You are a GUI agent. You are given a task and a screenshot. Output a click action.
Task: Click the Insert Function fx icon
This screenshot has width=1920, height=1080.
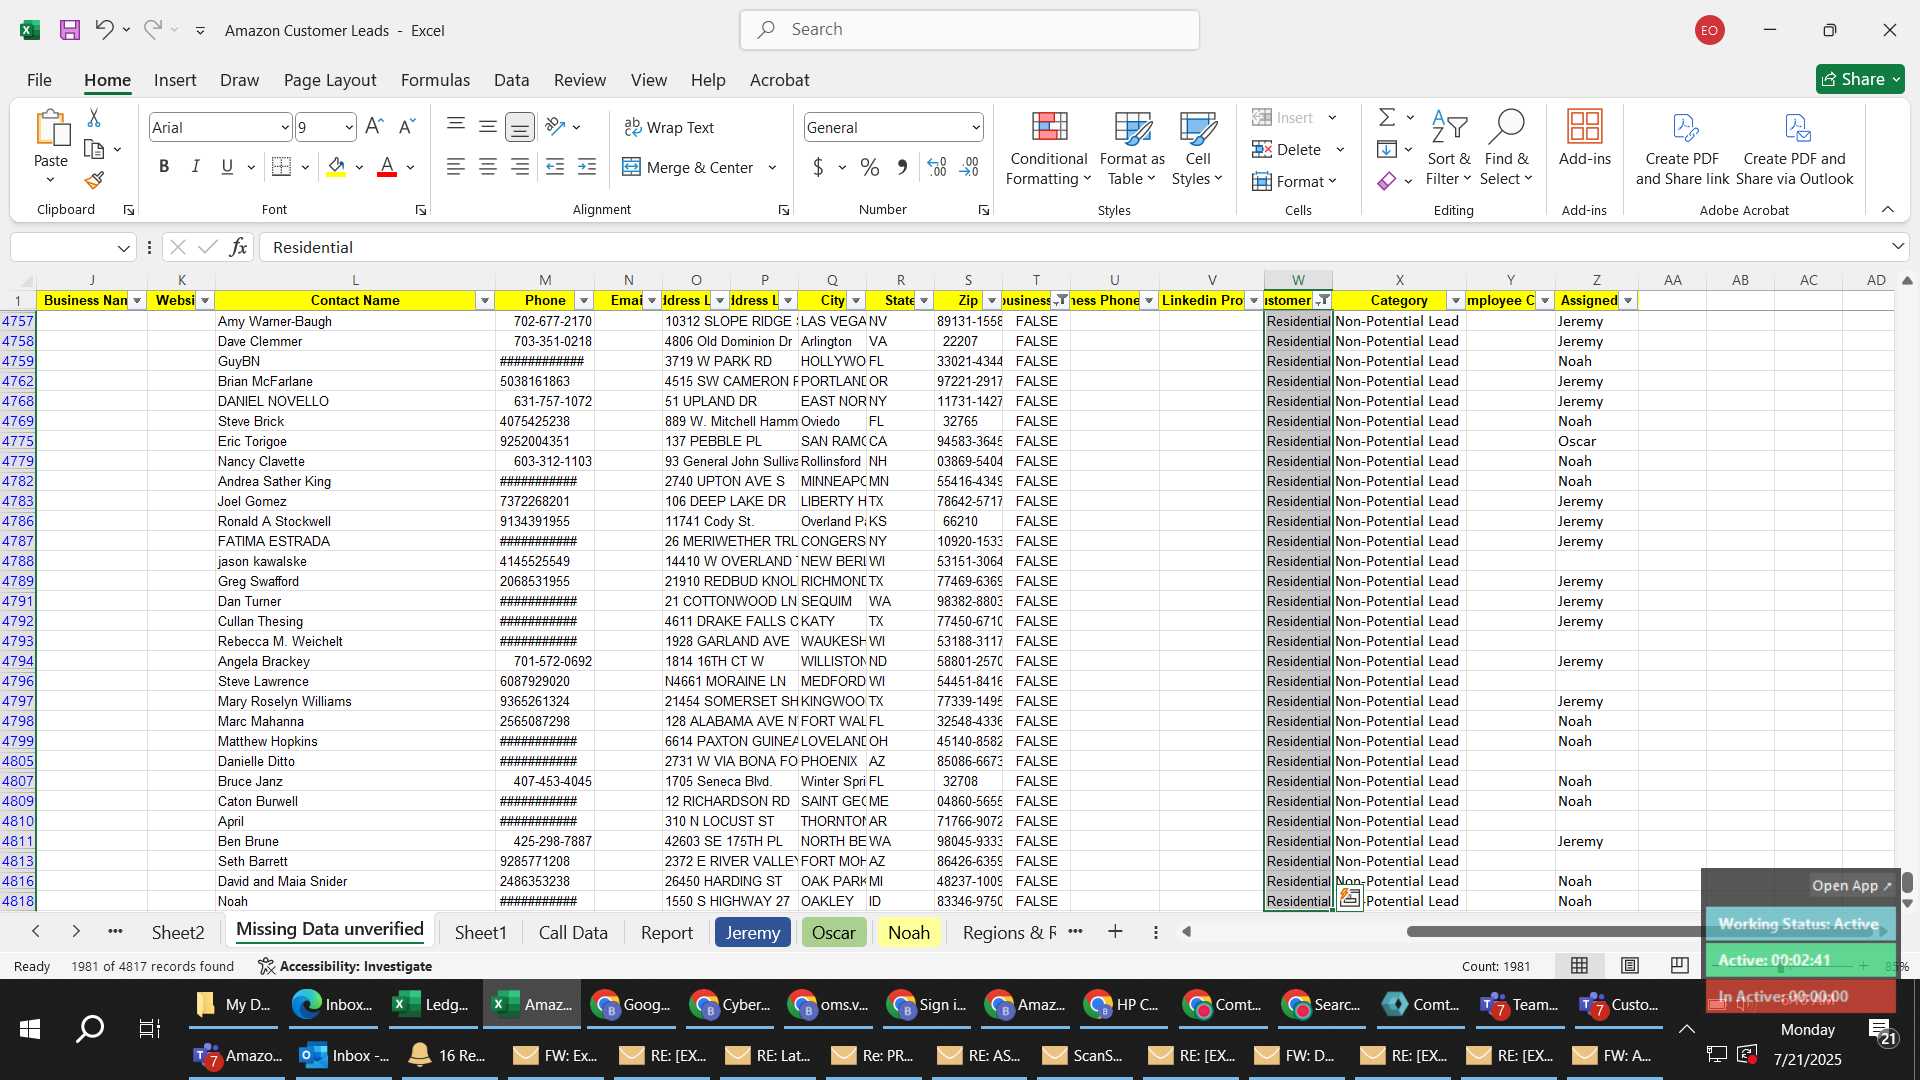(238, 247)
